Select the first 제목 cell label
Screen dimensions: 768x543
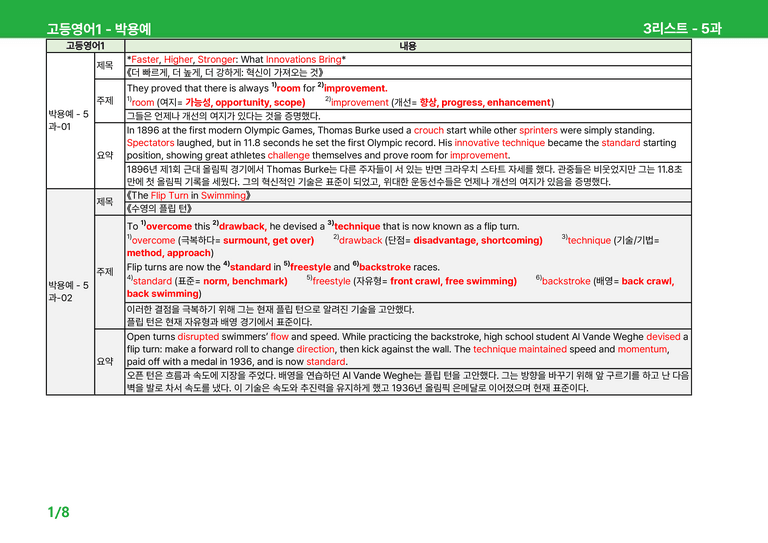click(x=105, y=65)
